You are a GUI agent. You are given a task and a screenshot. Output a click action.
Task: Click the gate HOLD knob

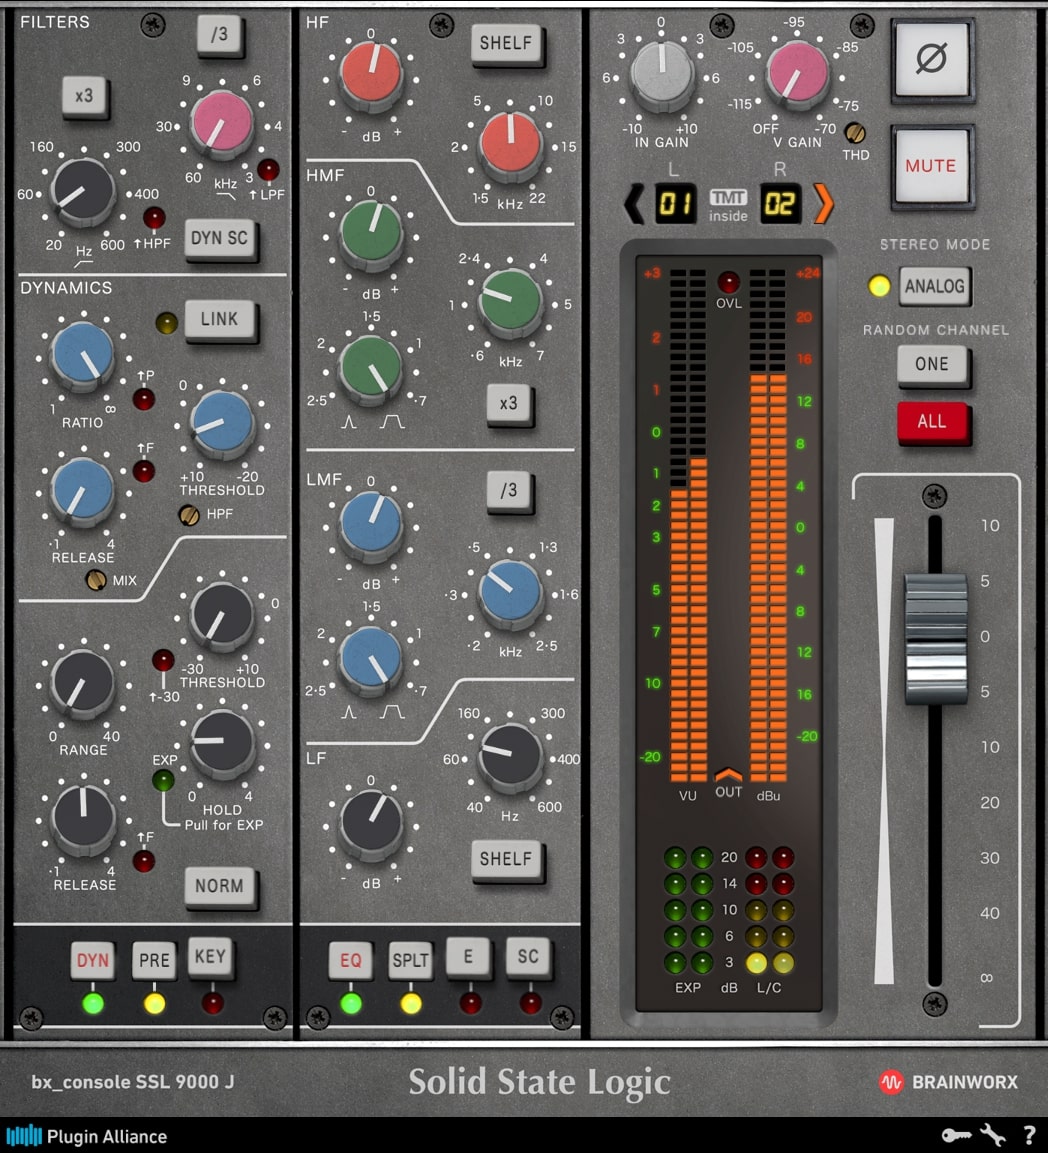click(x=222, y=743)
